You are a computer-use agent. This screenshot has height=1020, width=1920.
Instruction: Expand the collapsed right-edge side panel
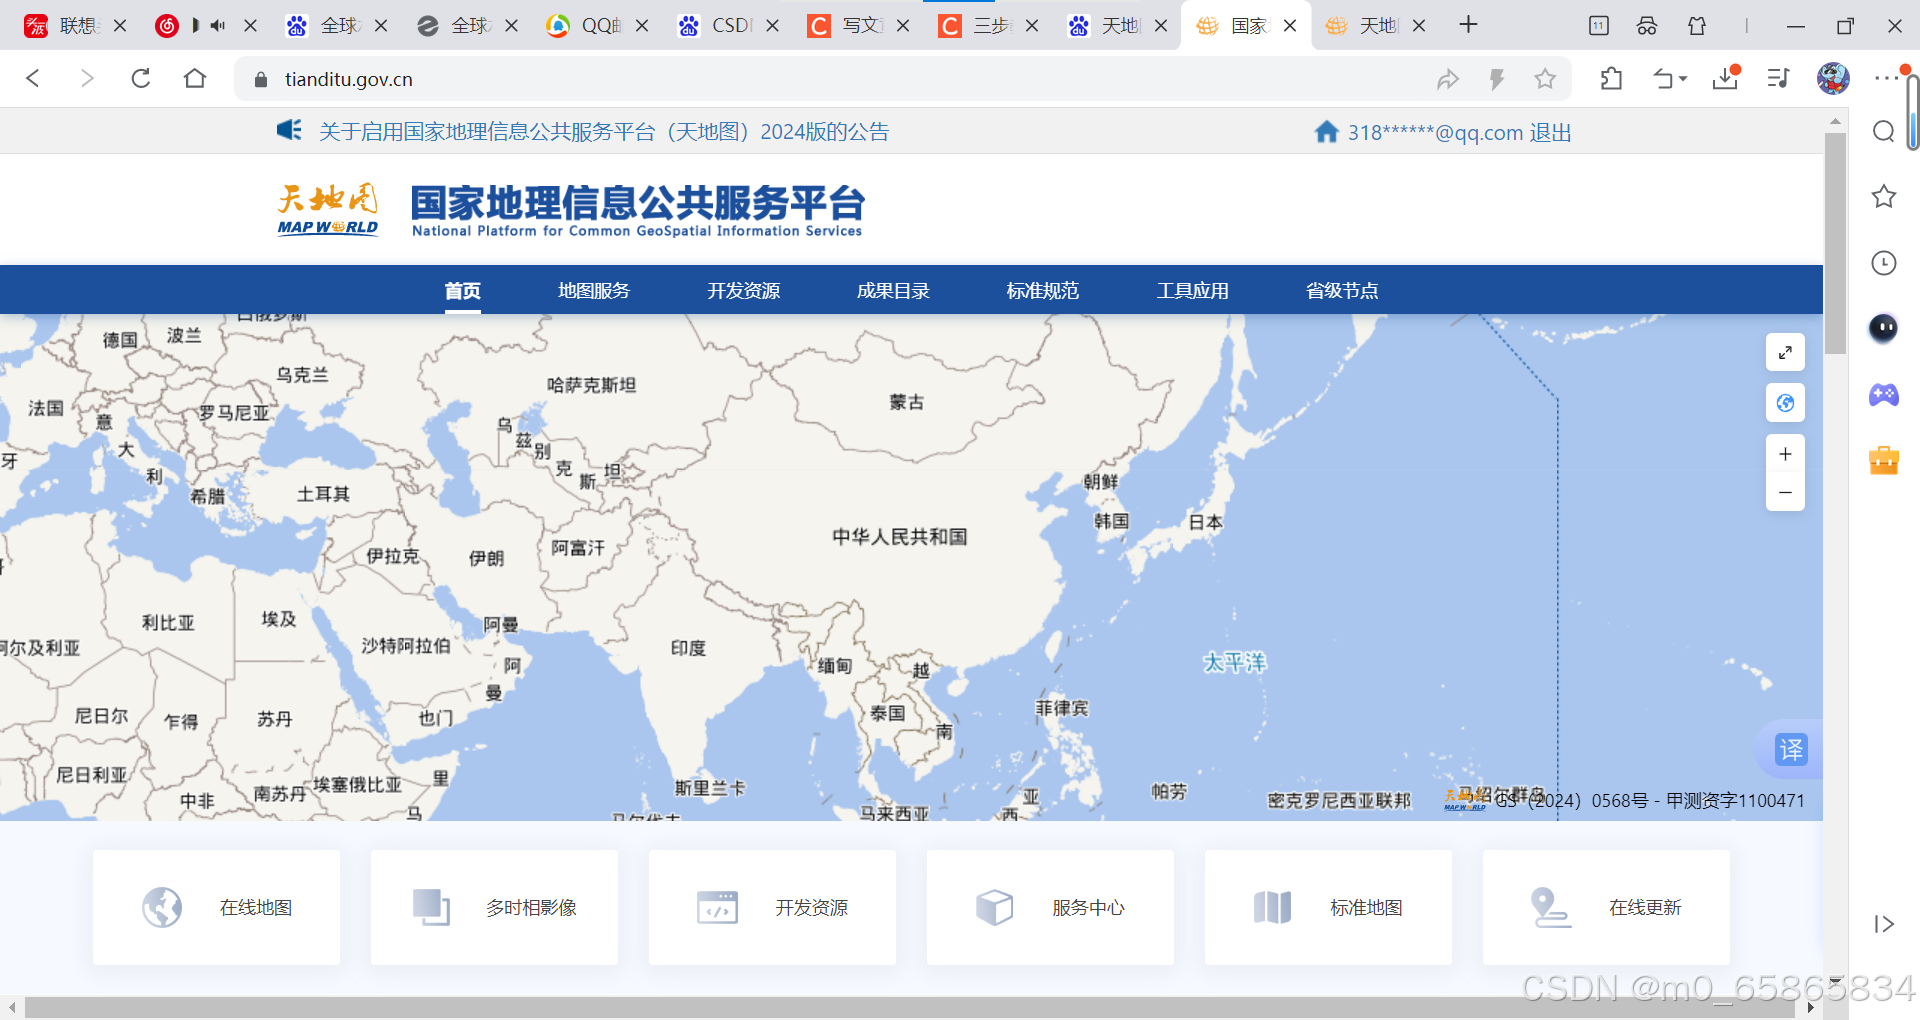coord(1884,924)
